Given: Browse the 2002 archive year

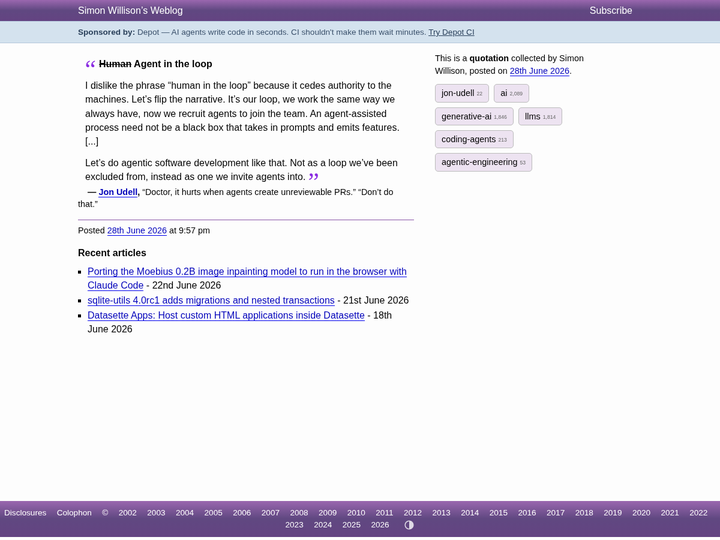Looking at the screenshot, I should (x=127, y=512).
